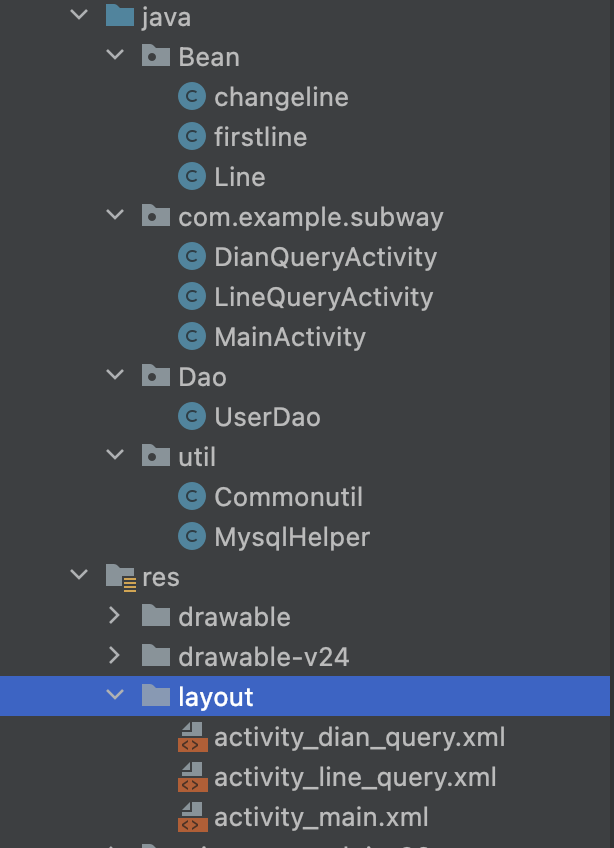
Task: Click the activity_main.xml layout file icon
Action: 191,816
